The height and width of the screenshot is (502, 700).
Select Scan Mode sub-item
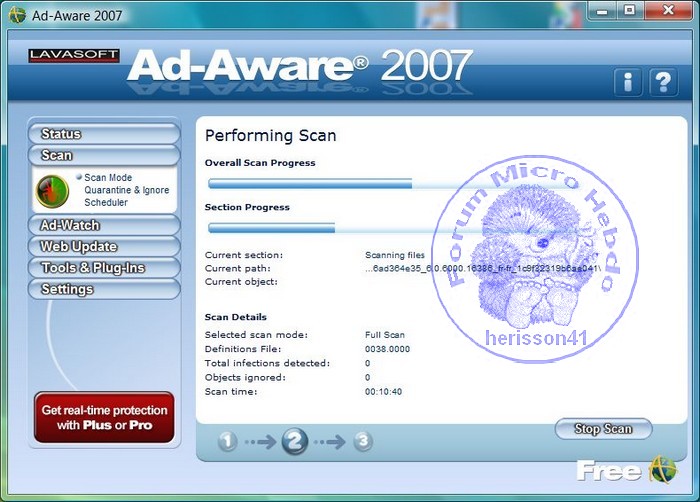pyautogui.click(x=108, y=177)
